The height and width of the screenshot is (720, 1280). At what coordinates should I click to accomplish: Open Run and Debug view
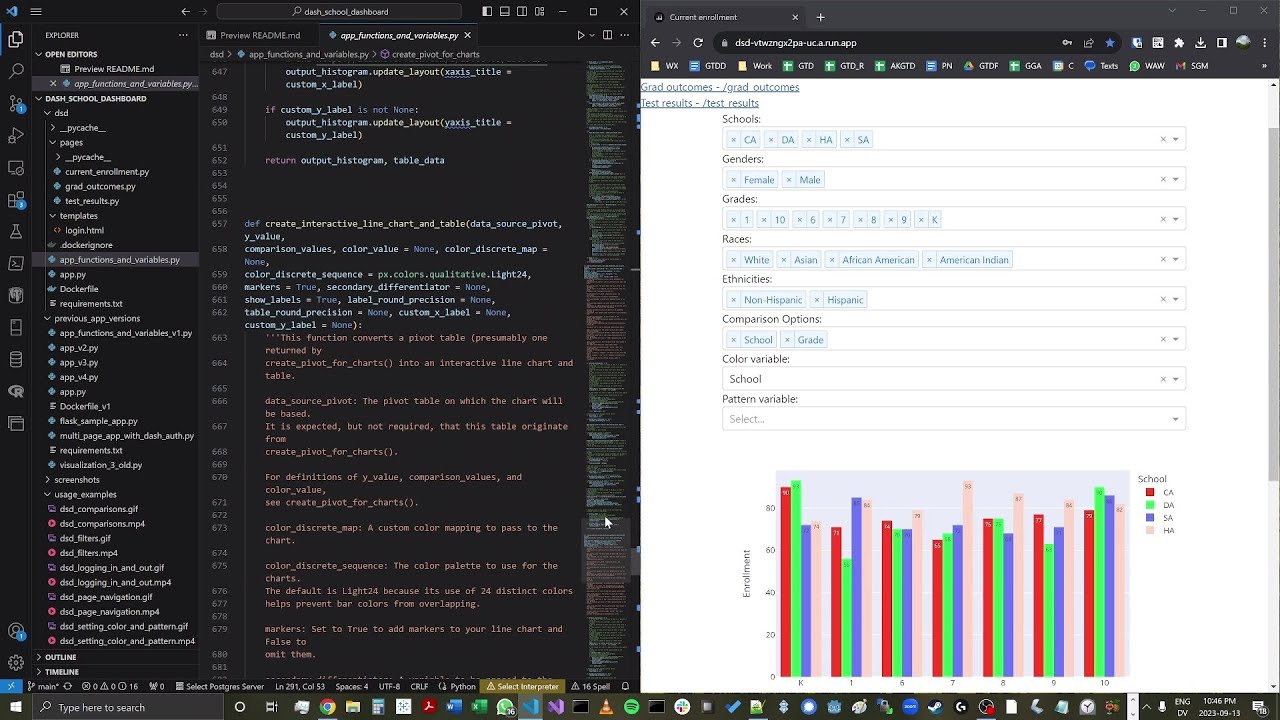pos(16,136)
